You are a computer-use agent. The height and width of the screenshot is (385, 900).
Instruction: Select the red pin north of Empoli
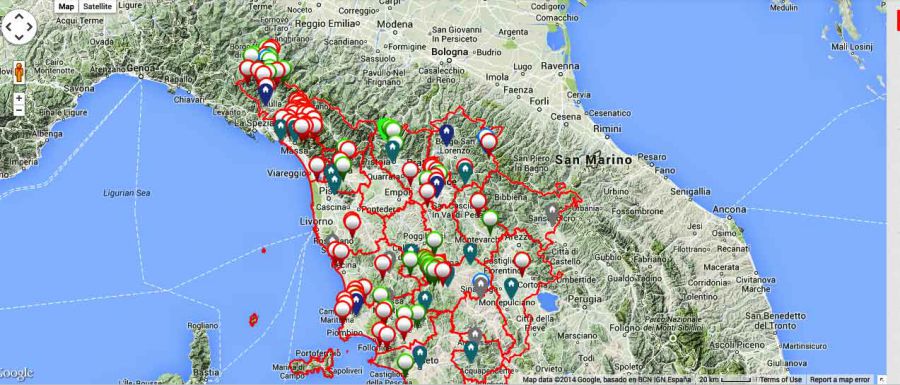coord(410,172)
